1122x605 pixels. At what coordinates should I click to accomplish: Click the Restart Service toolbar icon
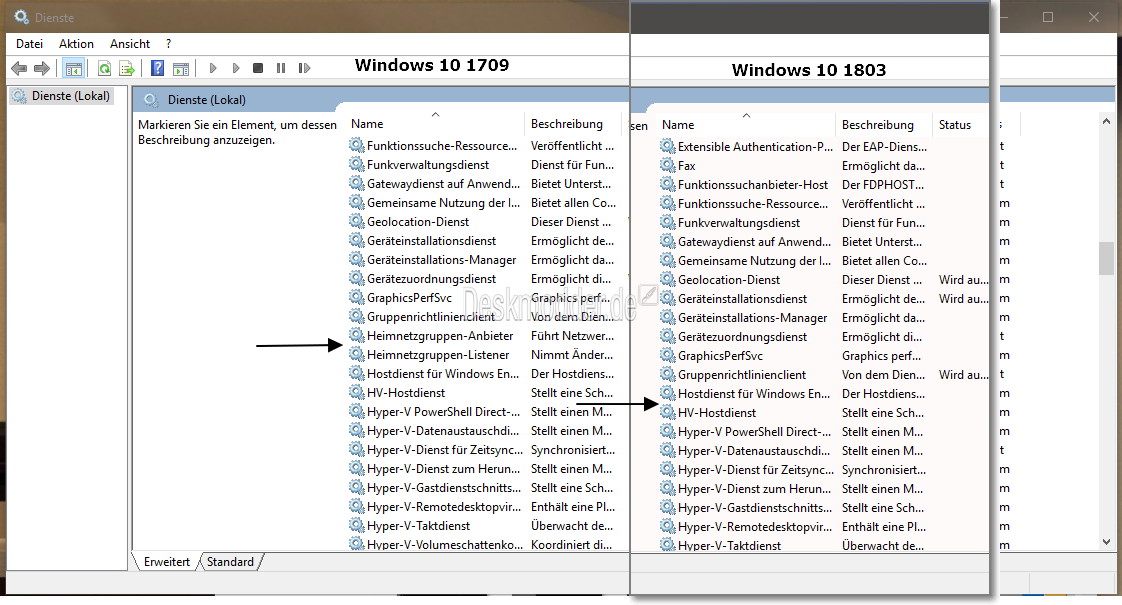(304, 68)
